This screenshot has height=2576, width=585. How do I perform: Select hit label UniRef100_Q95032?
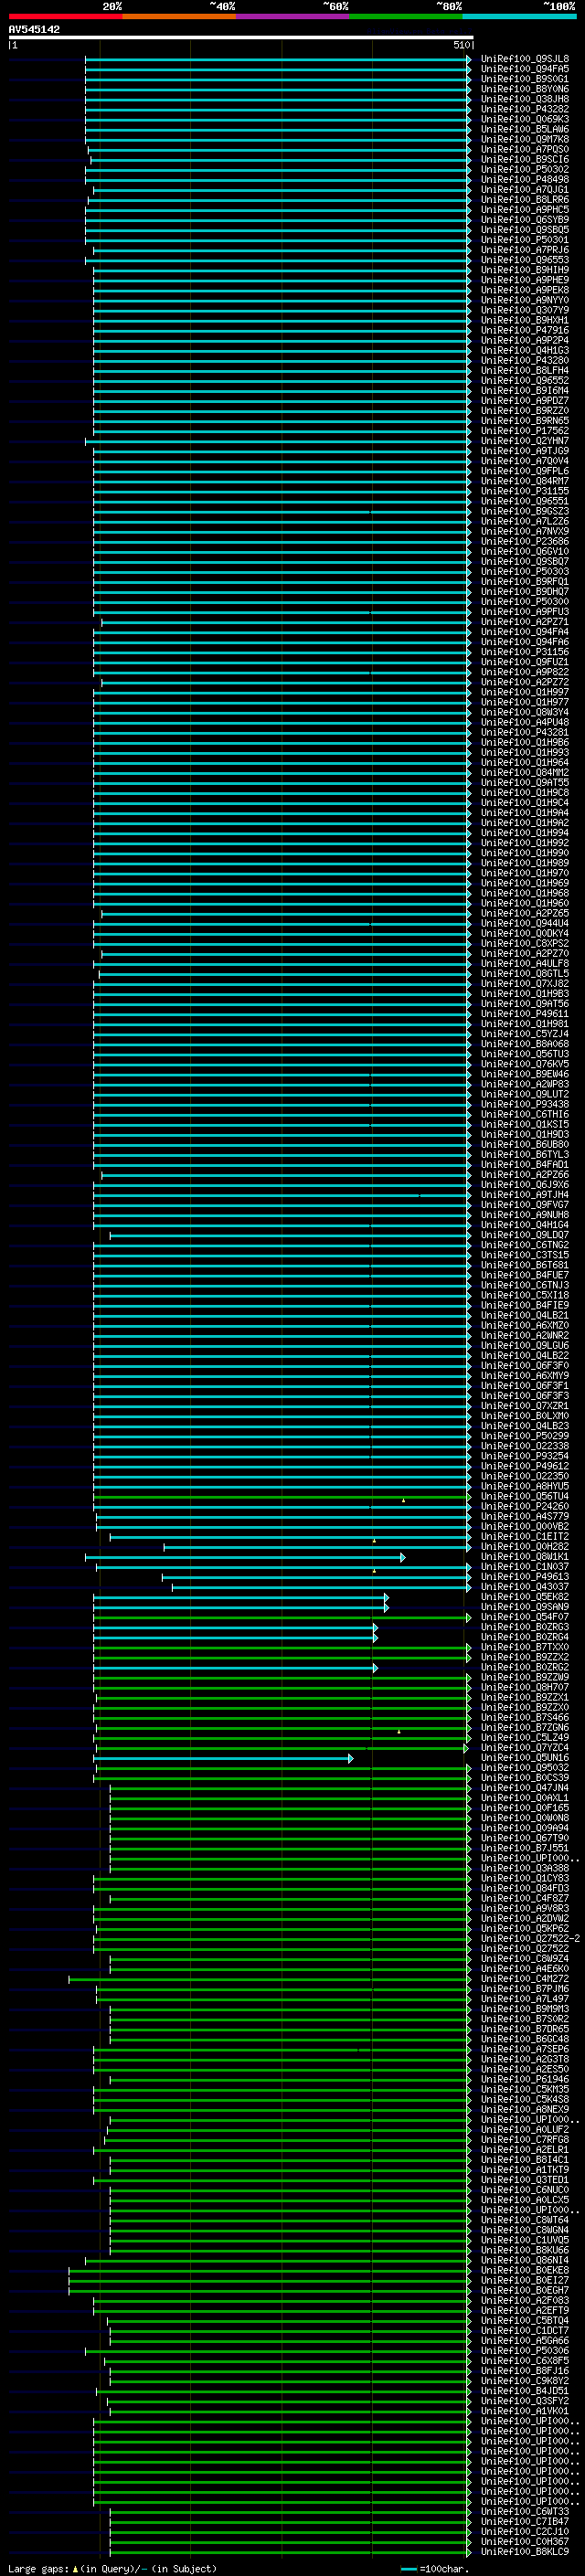click(x=524, y=1768)
